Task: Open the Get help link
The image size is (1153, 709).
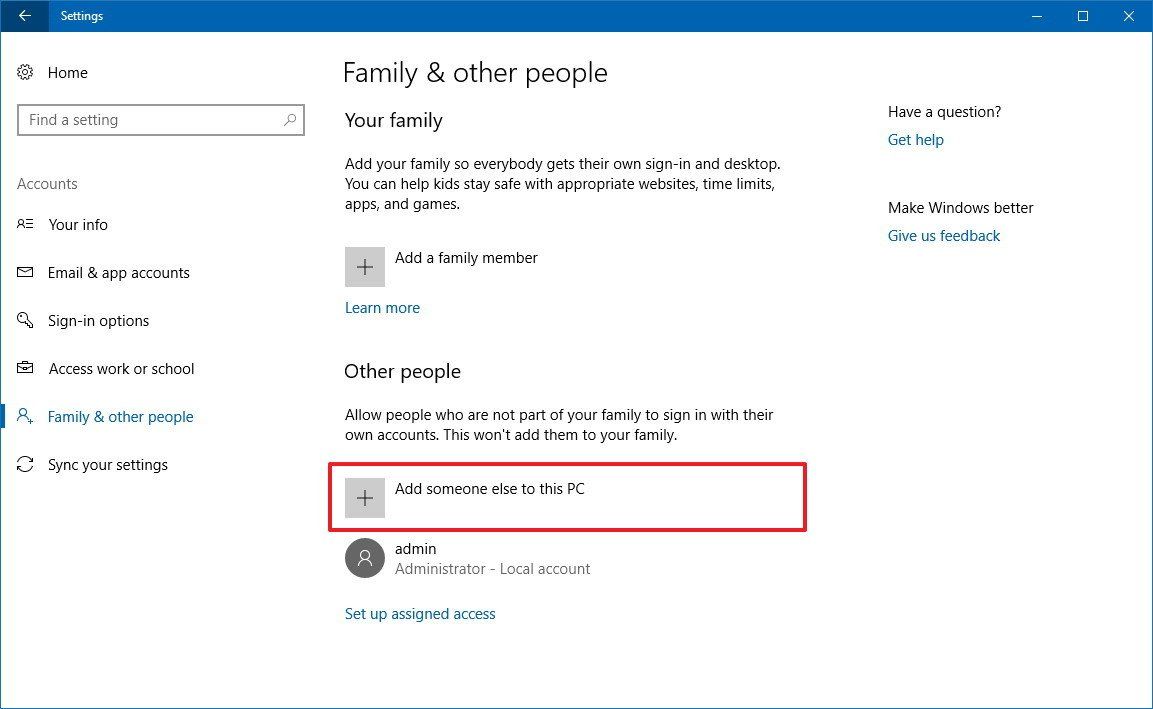Action: pos(915,139)
